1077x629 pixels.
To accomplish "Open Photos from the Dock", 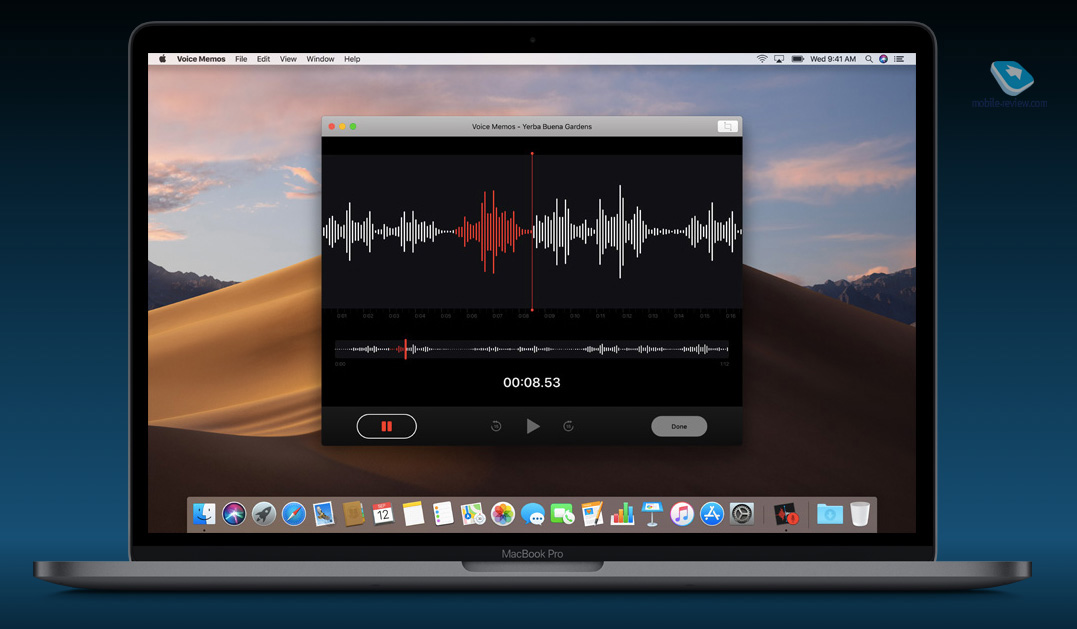I will click(x=503, y=514).
